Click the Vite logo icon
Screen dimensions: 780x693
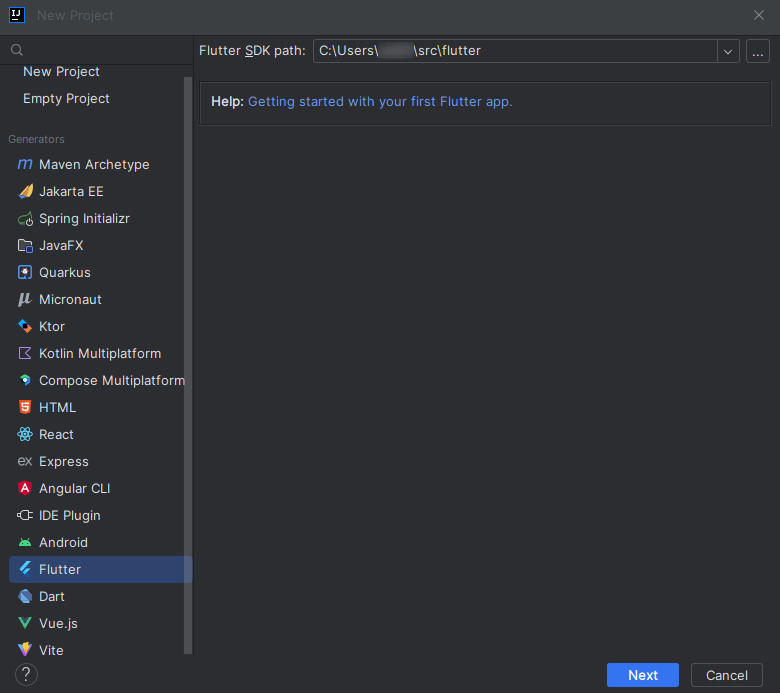click(x=25, y=650)
